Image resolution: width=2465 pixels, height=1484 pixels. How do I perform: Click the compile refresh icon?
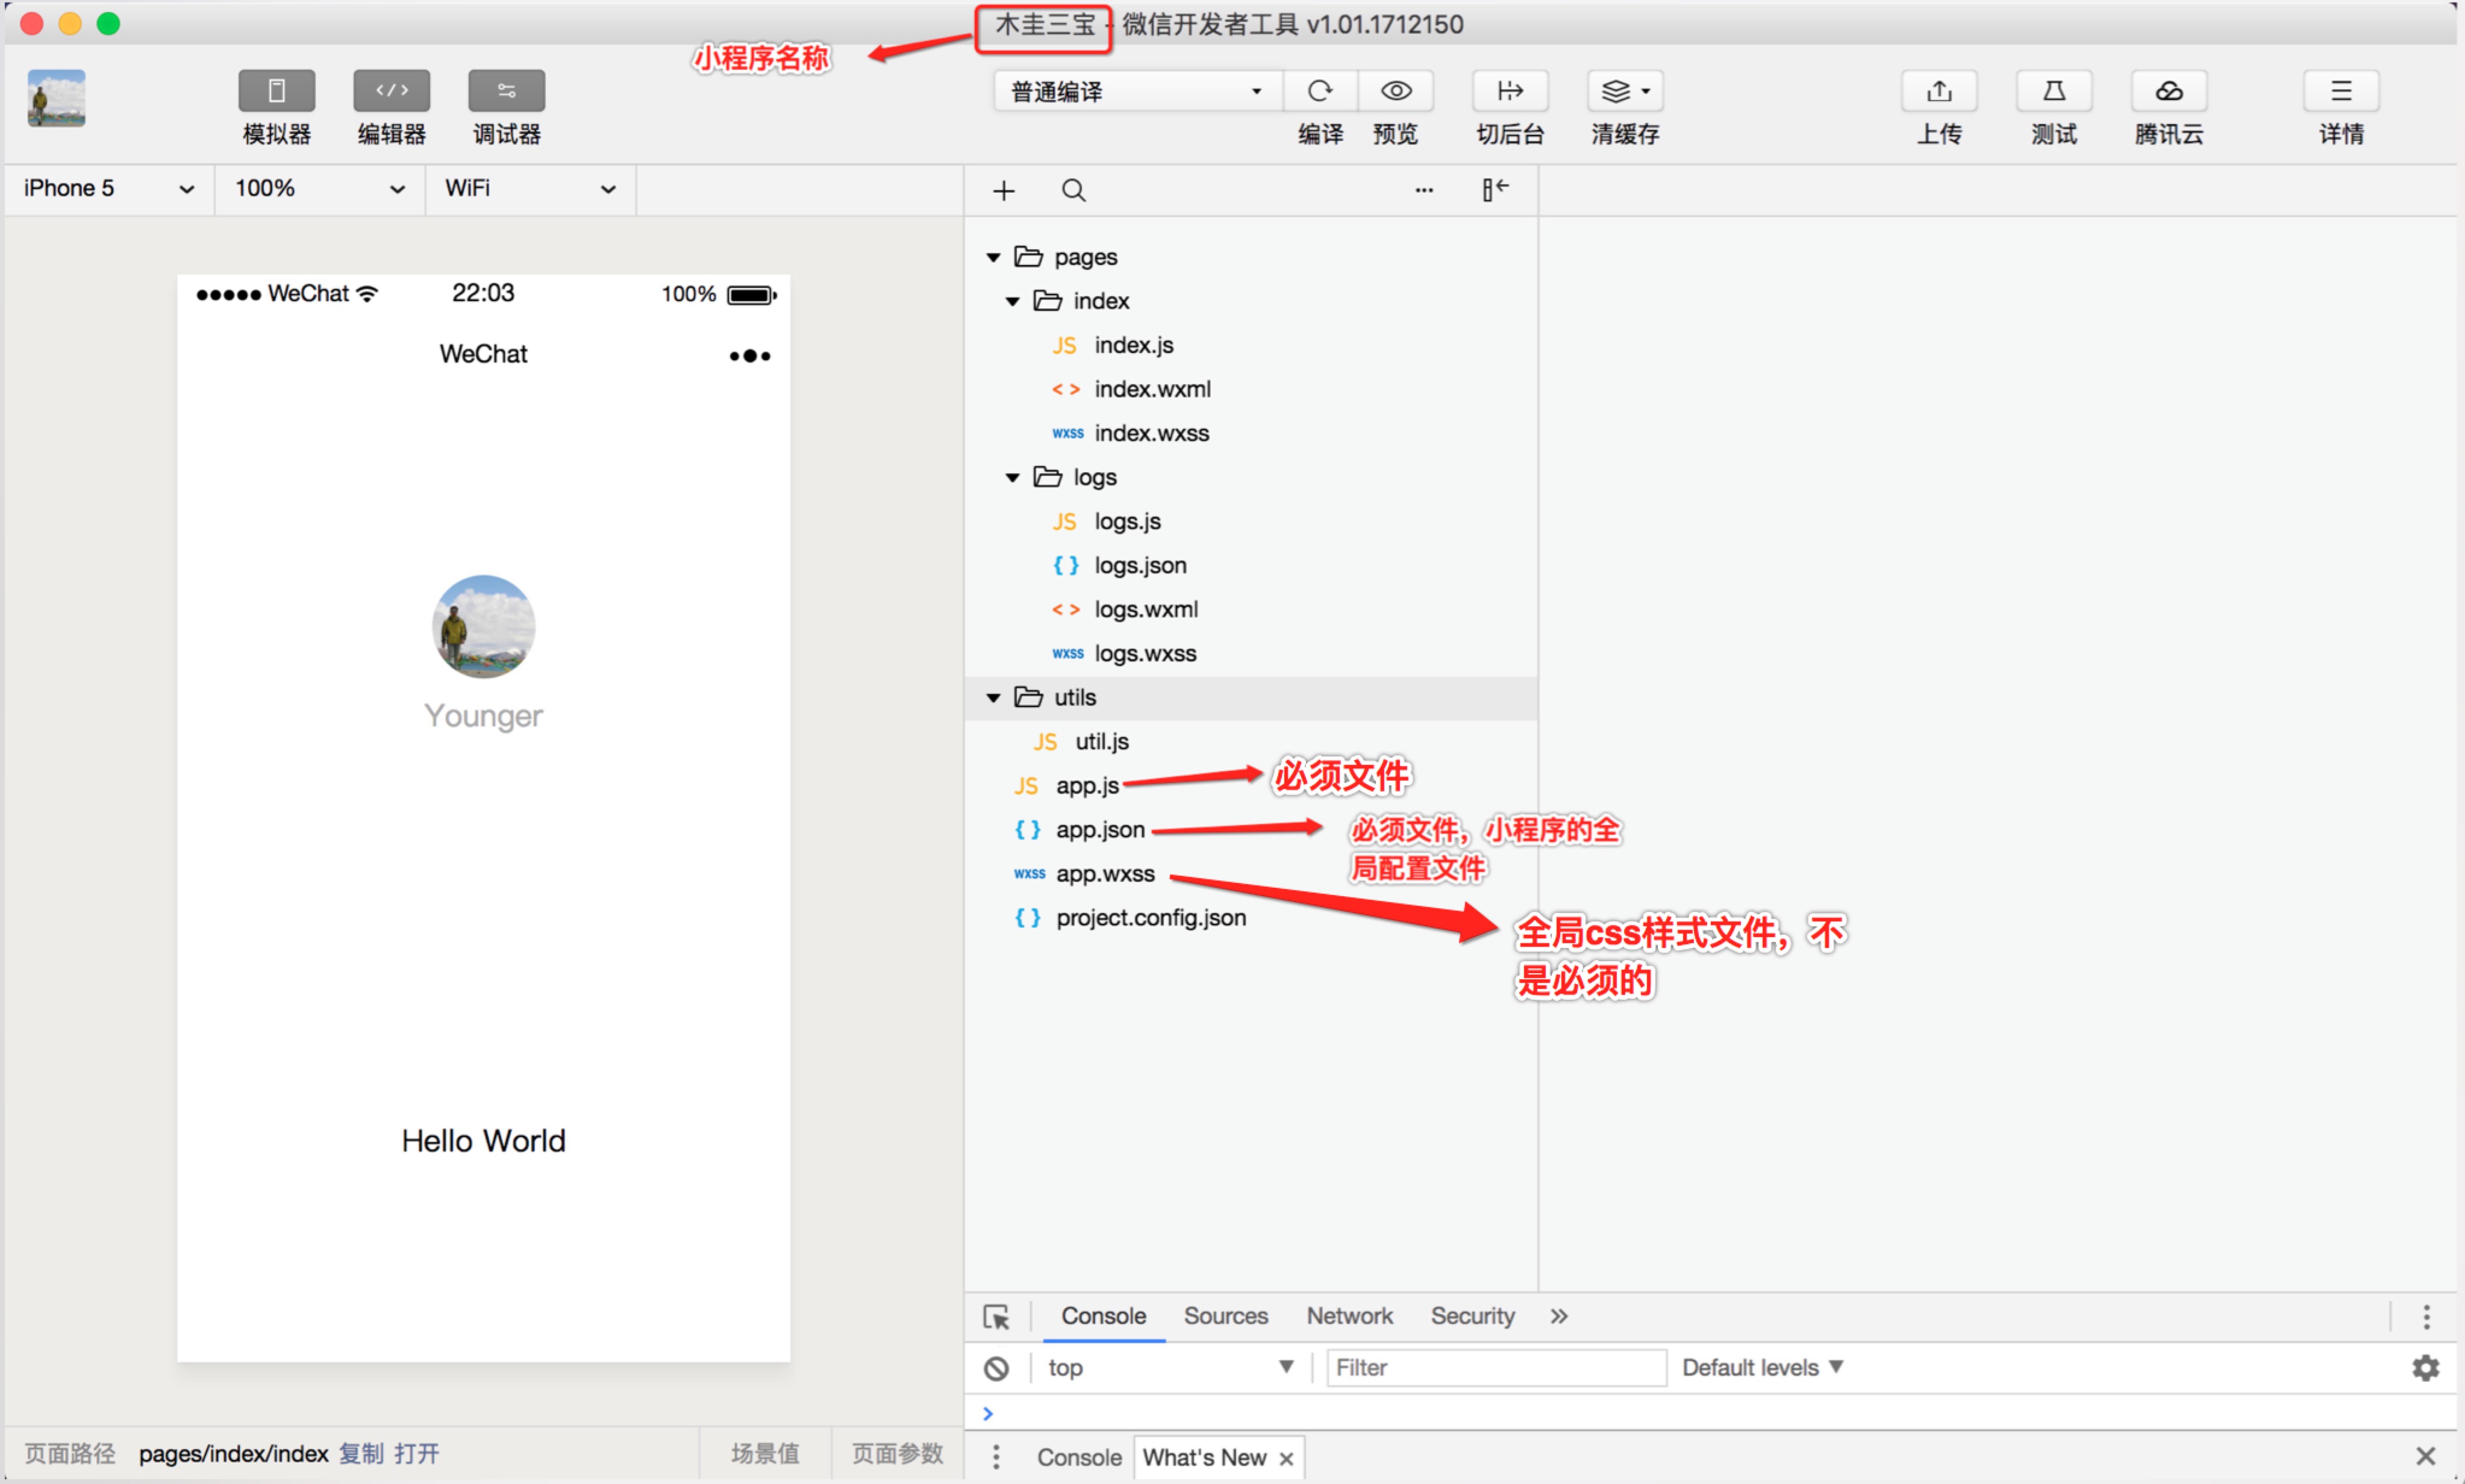1320,91
